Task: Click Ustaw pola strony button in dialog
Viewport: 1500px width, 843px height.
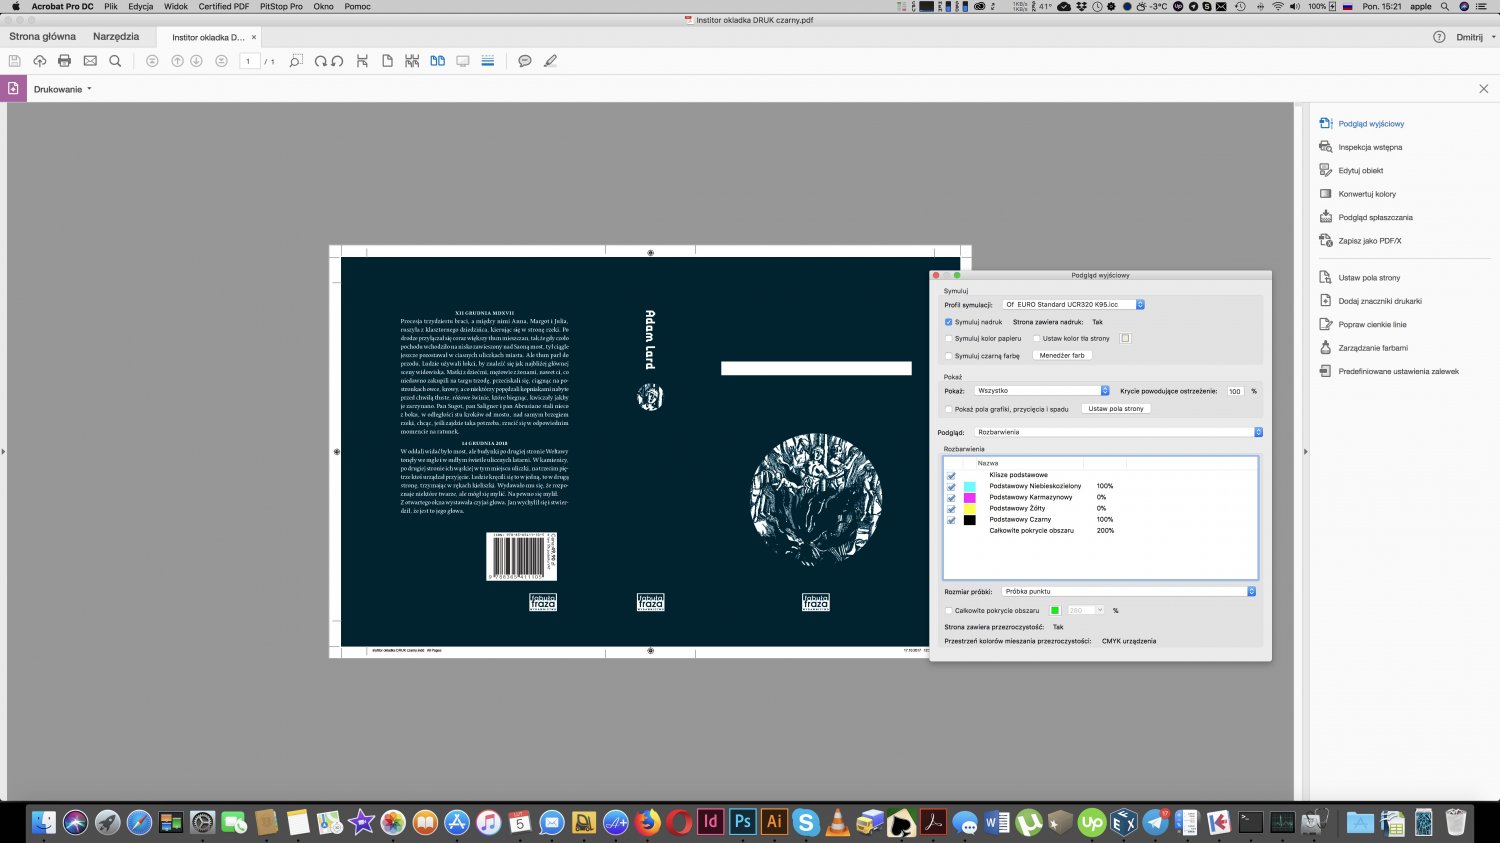Action: 1116,409
